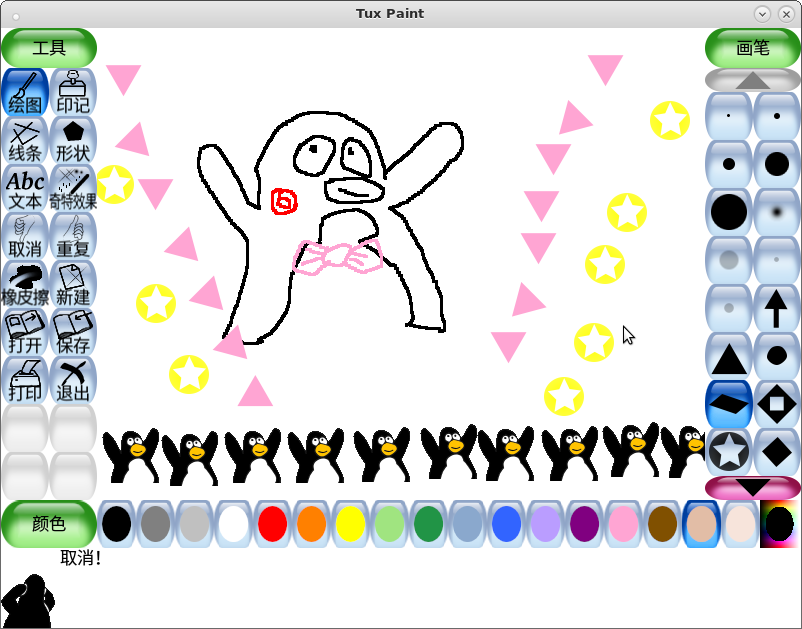Select the largest round black brush

(729, 212)
